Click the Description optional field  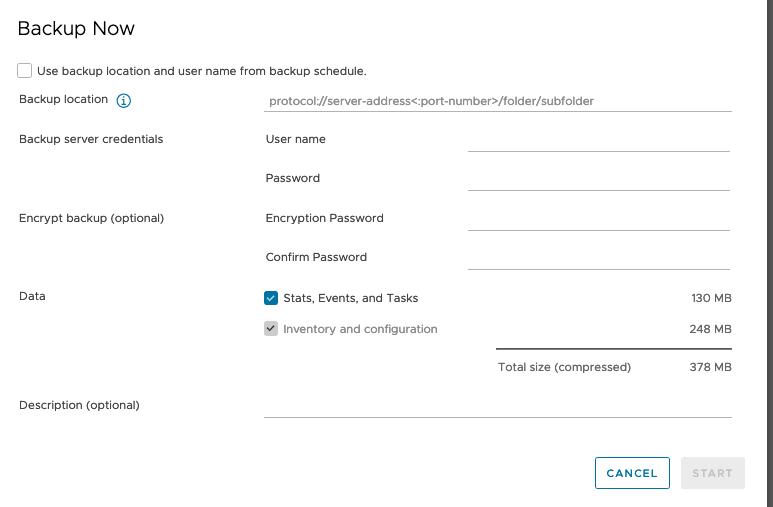[x=498, y=405]
